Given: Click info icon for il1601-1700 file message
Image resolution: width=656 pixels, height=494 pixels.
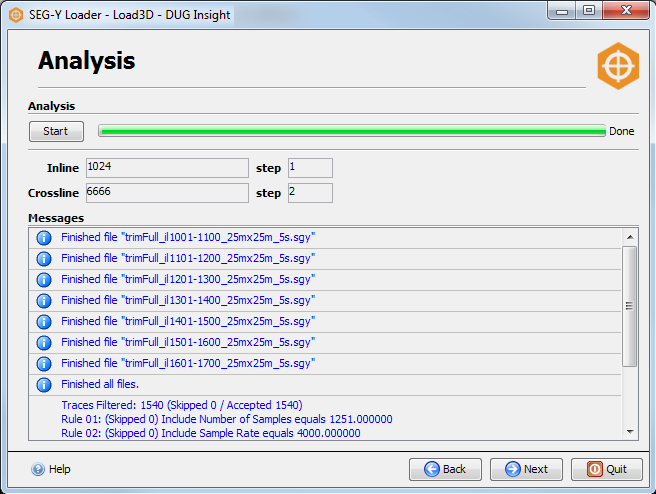Looking at the screenshot, I should point(44,363).
